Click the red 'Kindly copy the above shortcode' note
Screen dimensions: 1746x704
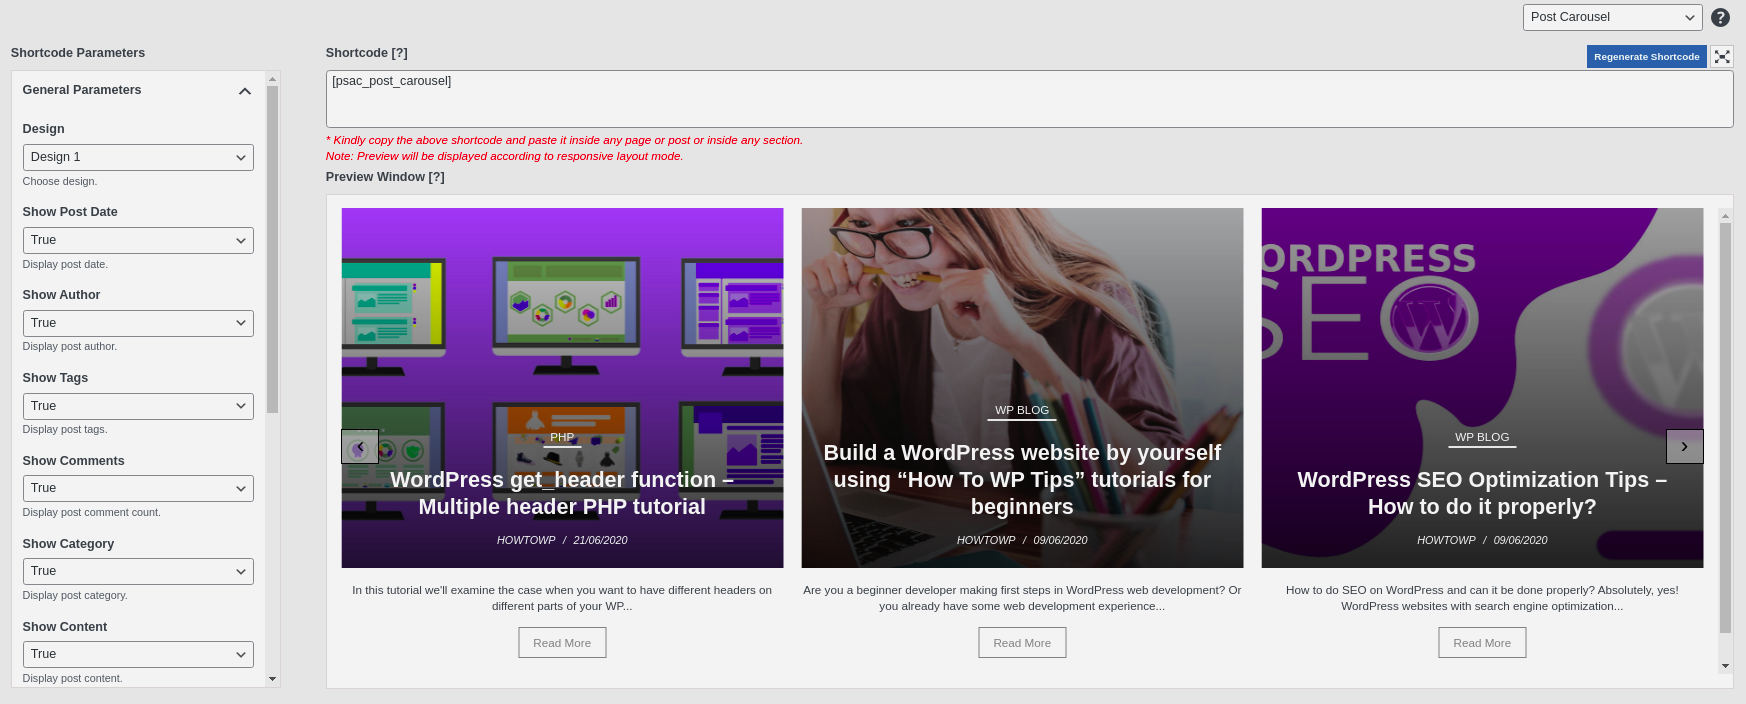coord(564,141)
